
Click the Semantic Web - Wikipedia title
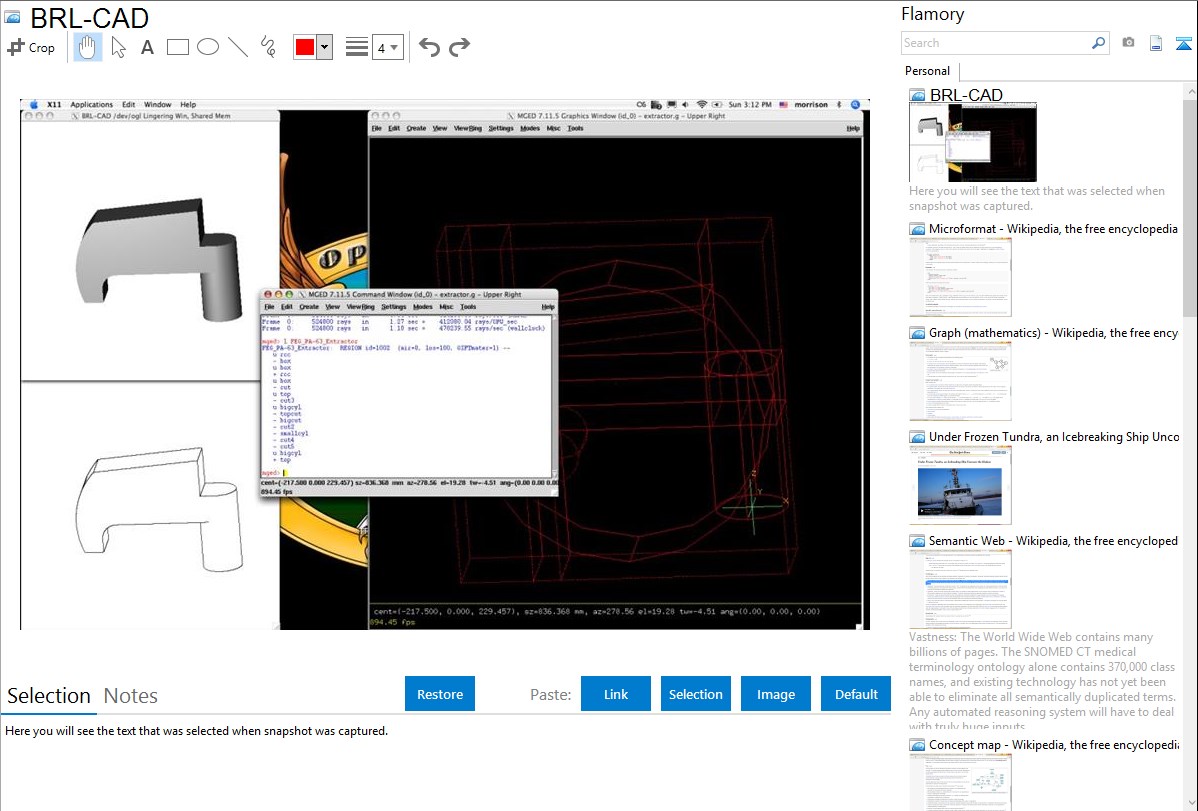point(1053,540)
